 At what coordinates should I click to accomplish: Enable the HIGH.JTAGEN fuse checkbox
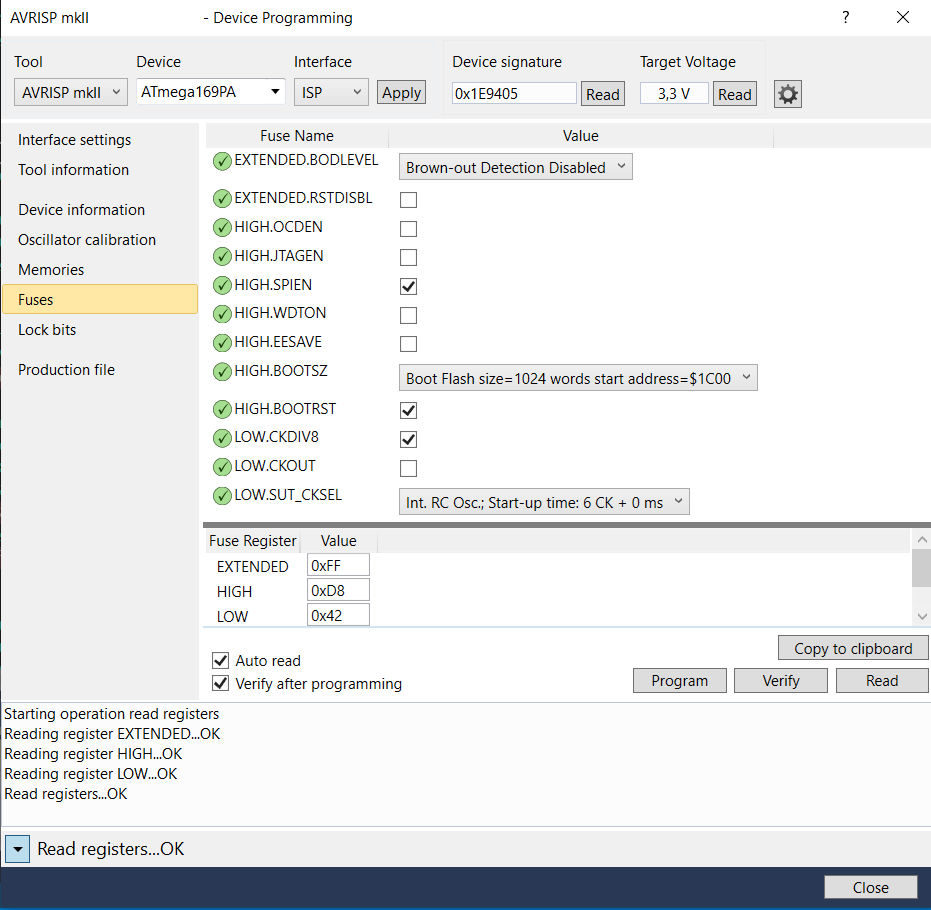click(408, 257)
